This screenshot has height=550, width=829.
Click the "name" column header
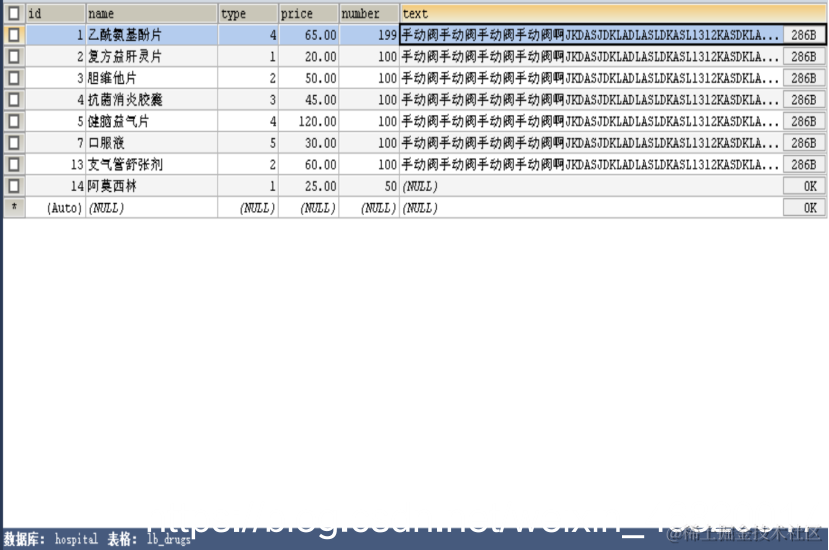coord(152,13)
